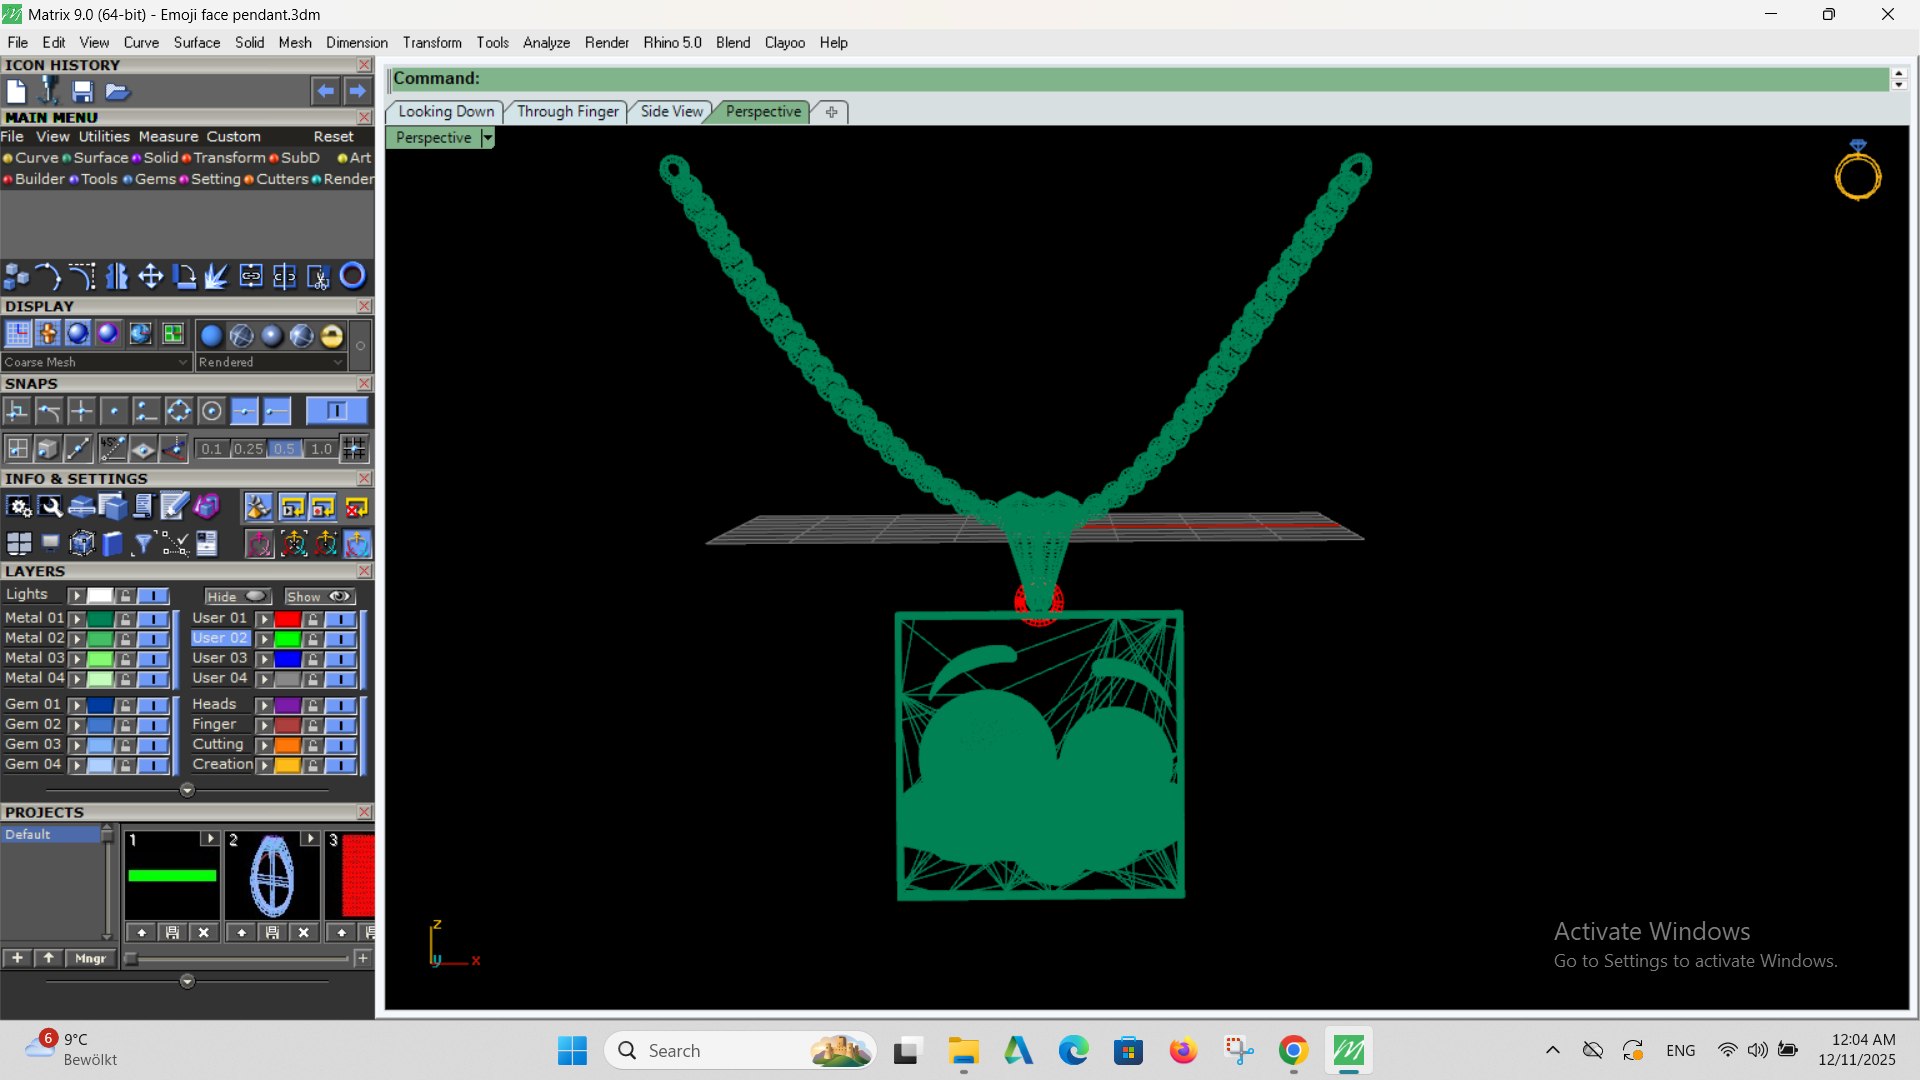This screenshot has width=1920, height=1080.
Task: Click the globe view icon in Display
Action: [141, 334]
